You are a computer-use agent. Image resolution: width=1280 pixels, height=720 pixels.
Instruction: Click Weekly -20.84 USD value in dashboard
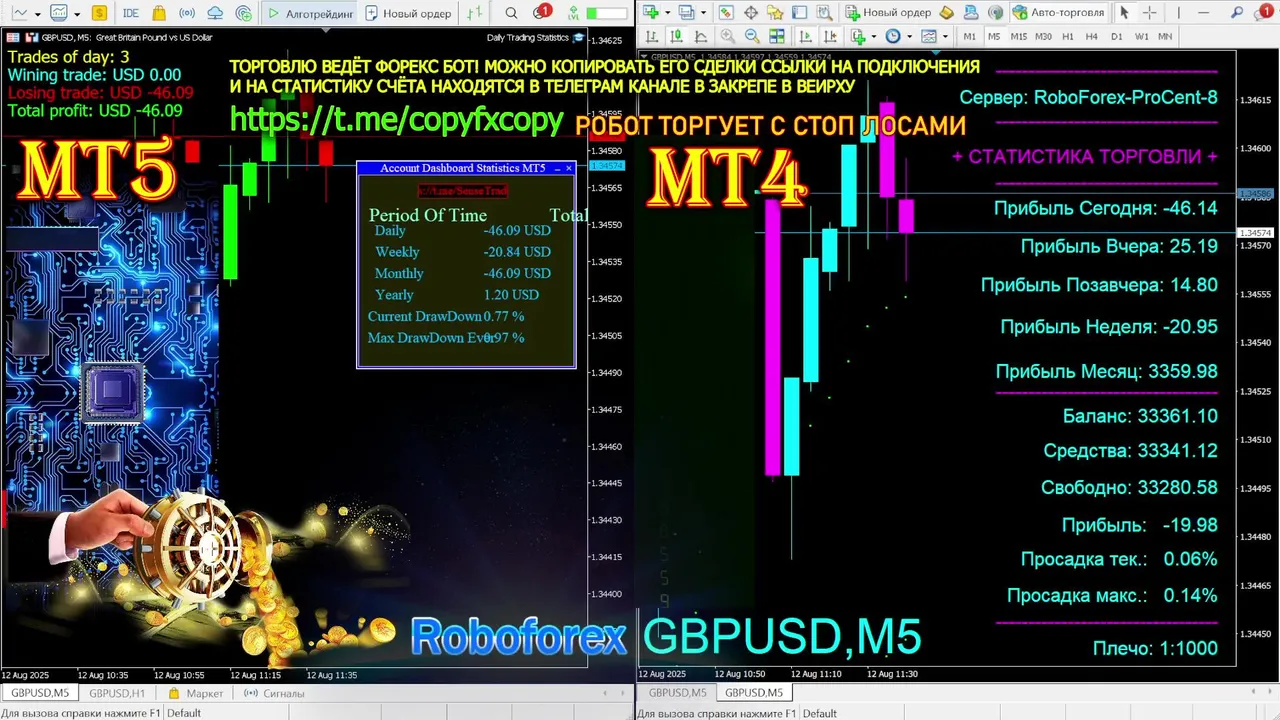click(517, 252)
